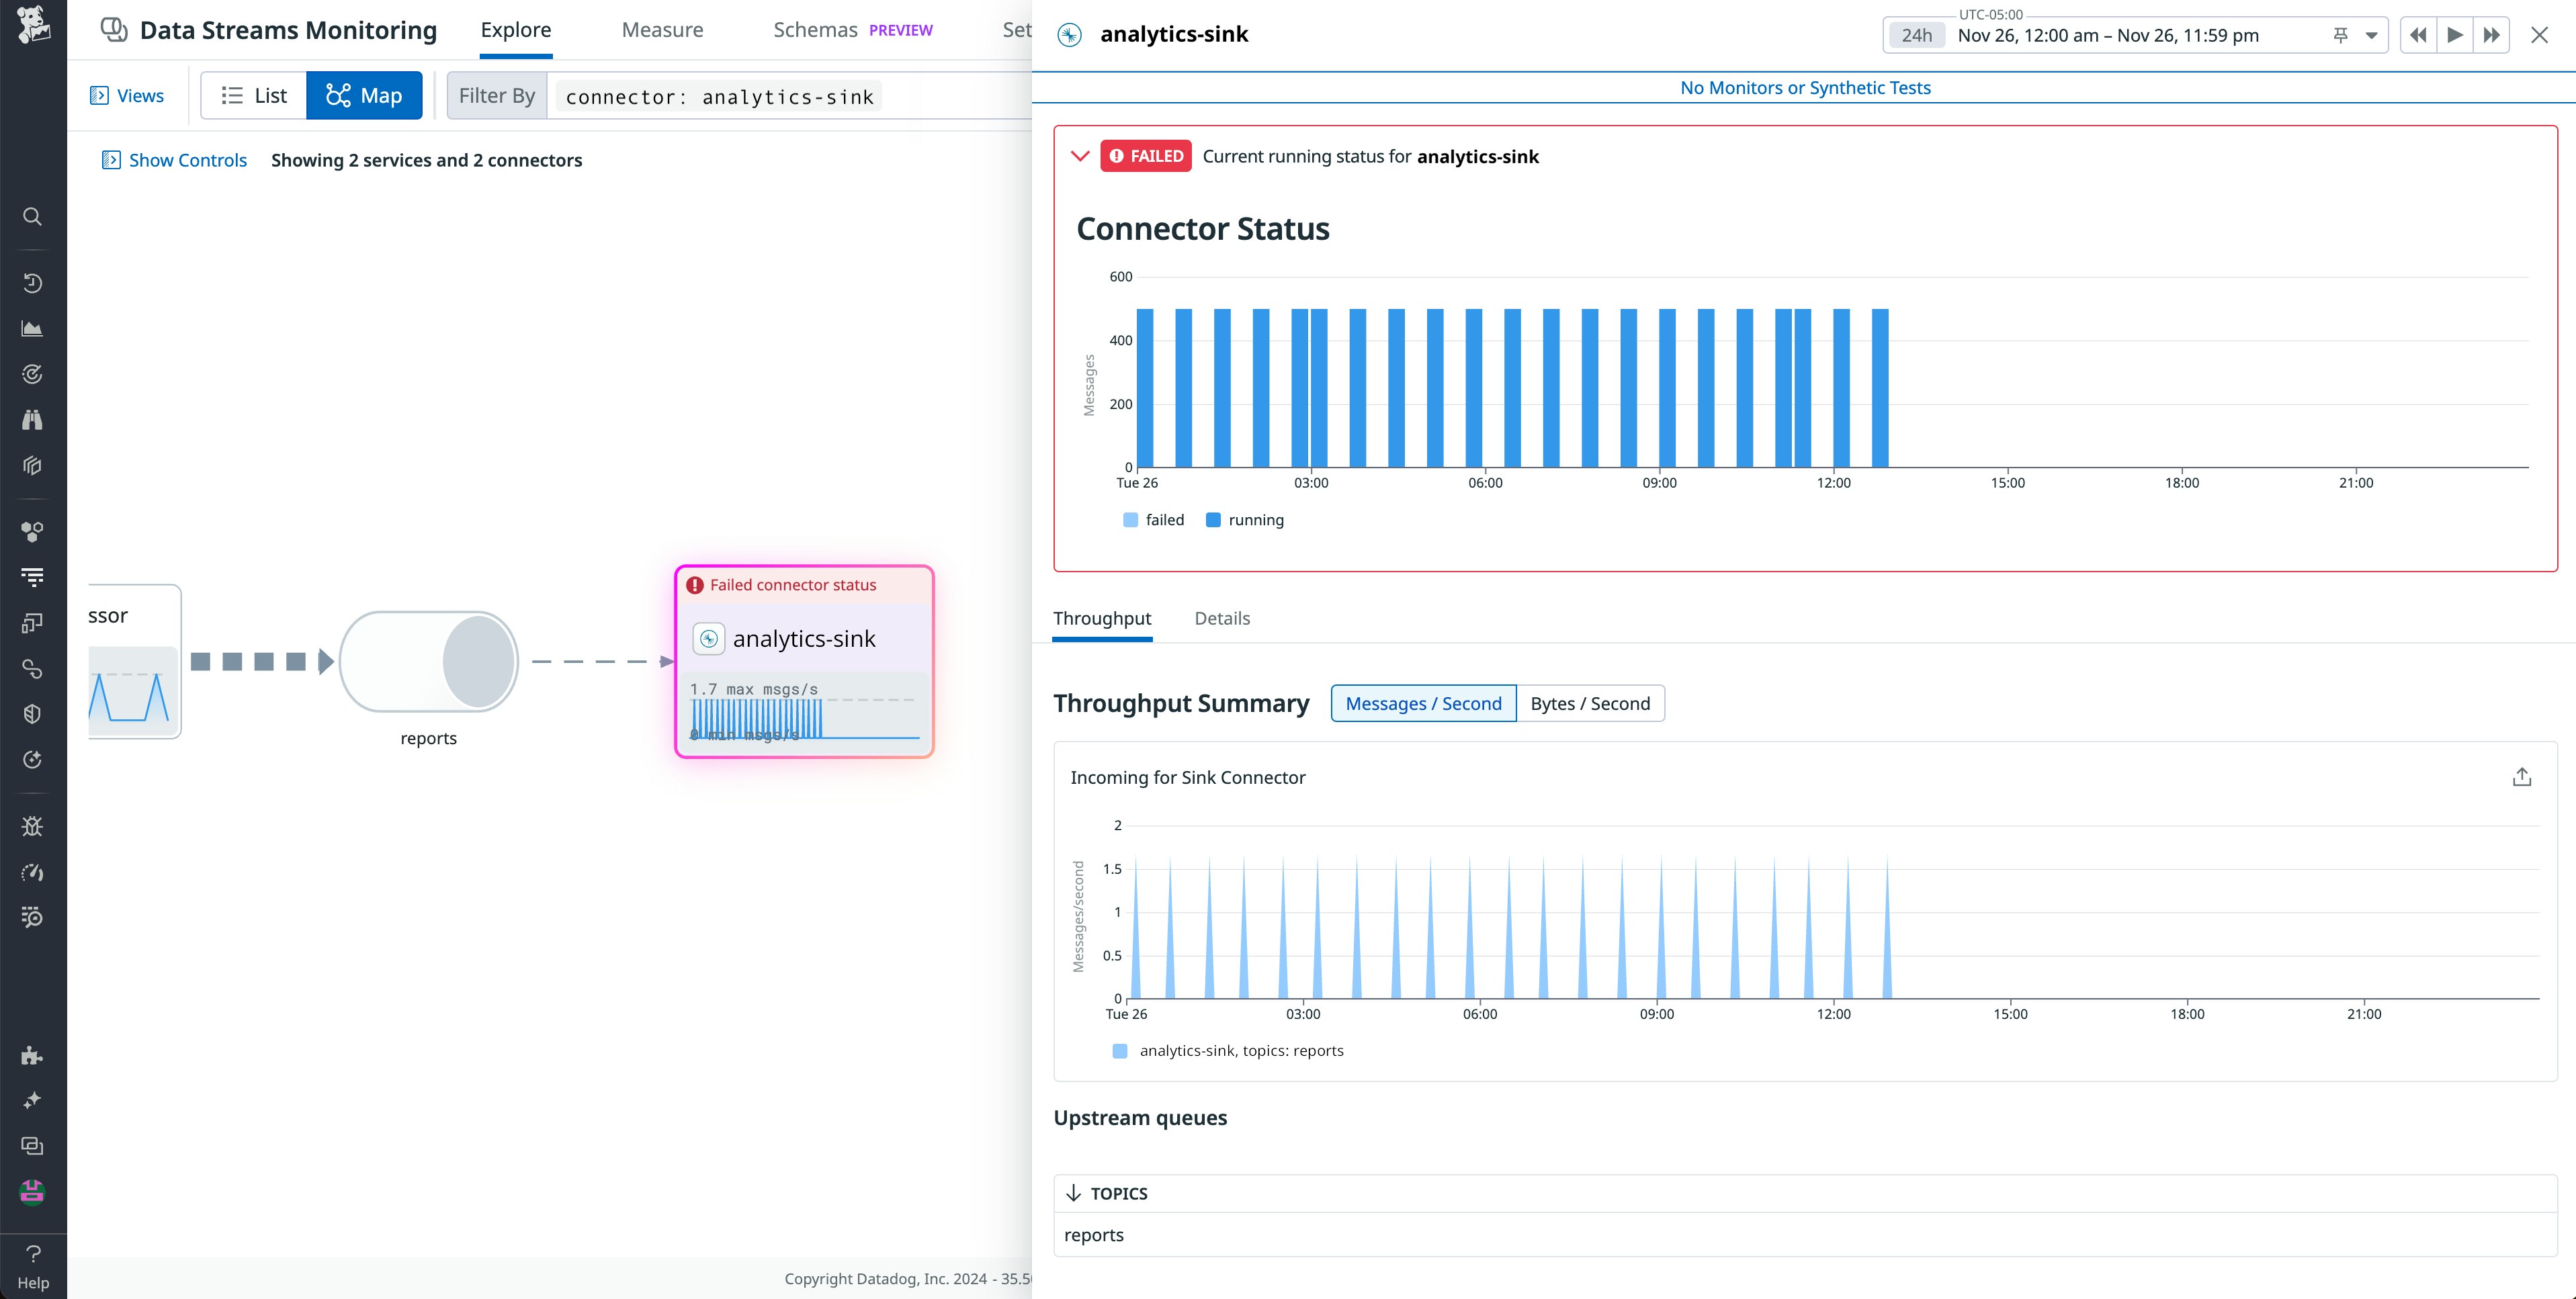Image resolution: width=2576 pixels, height=1299 pixels.
Task: Select Messages / Second throughput option
Action: (1423, 703)
